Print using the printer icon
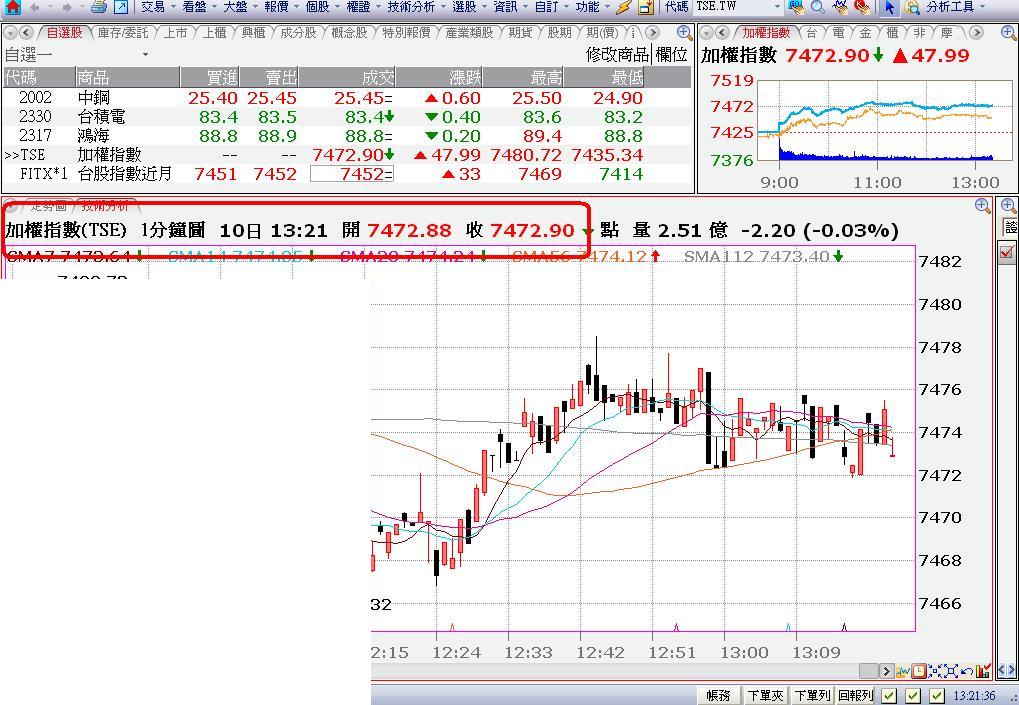The image size is (1019, 705). [x=99, y=7]
